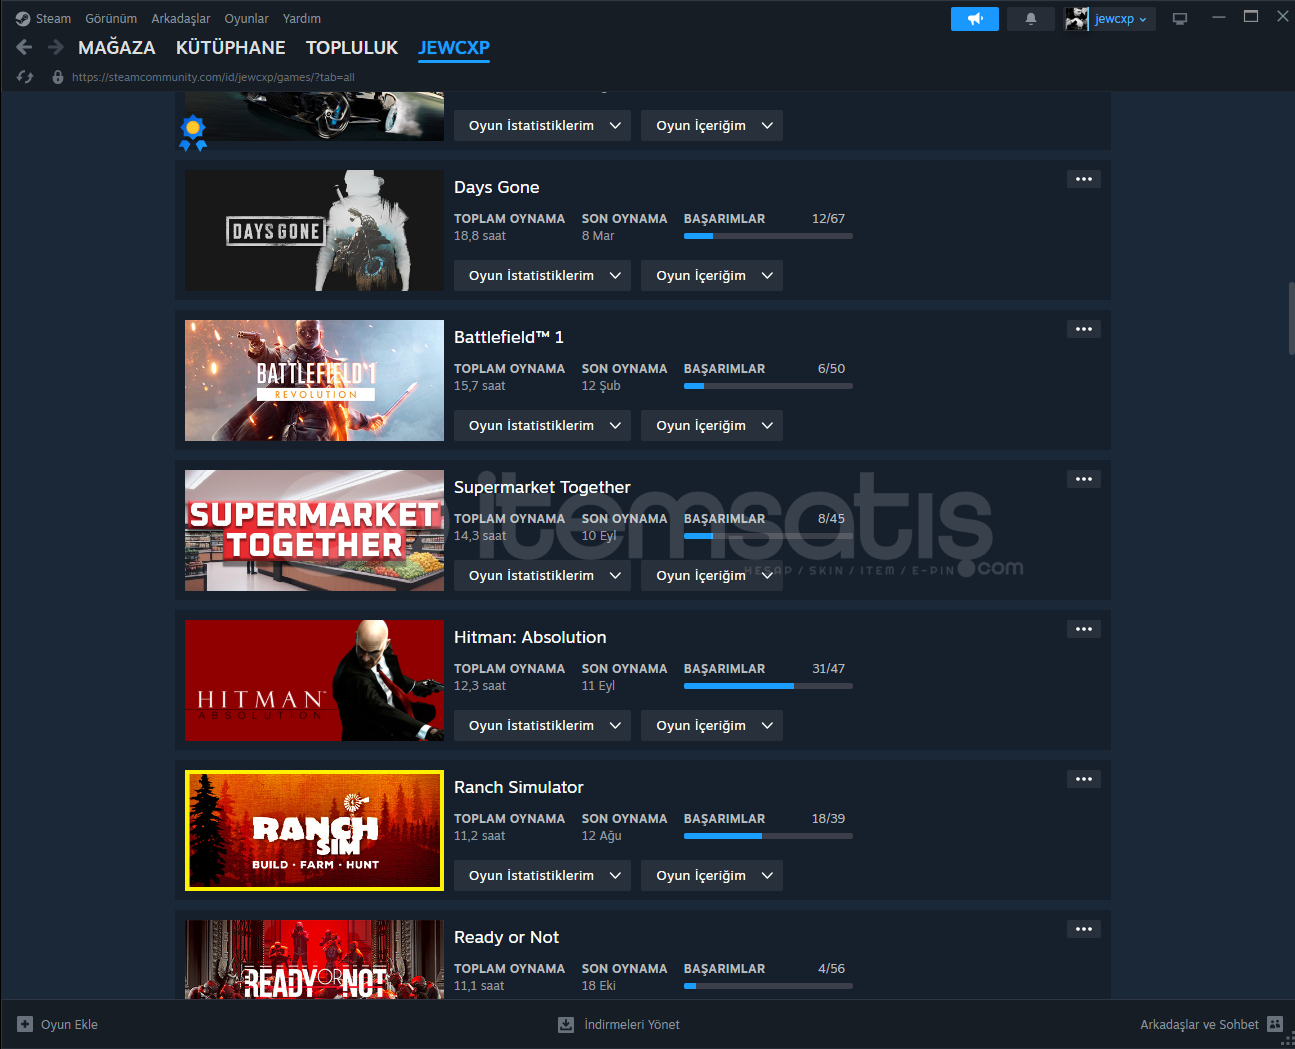This screenshot has width=1295, height=1049.
Task: Open notifications bell icon
Action: click(1031, 19)
